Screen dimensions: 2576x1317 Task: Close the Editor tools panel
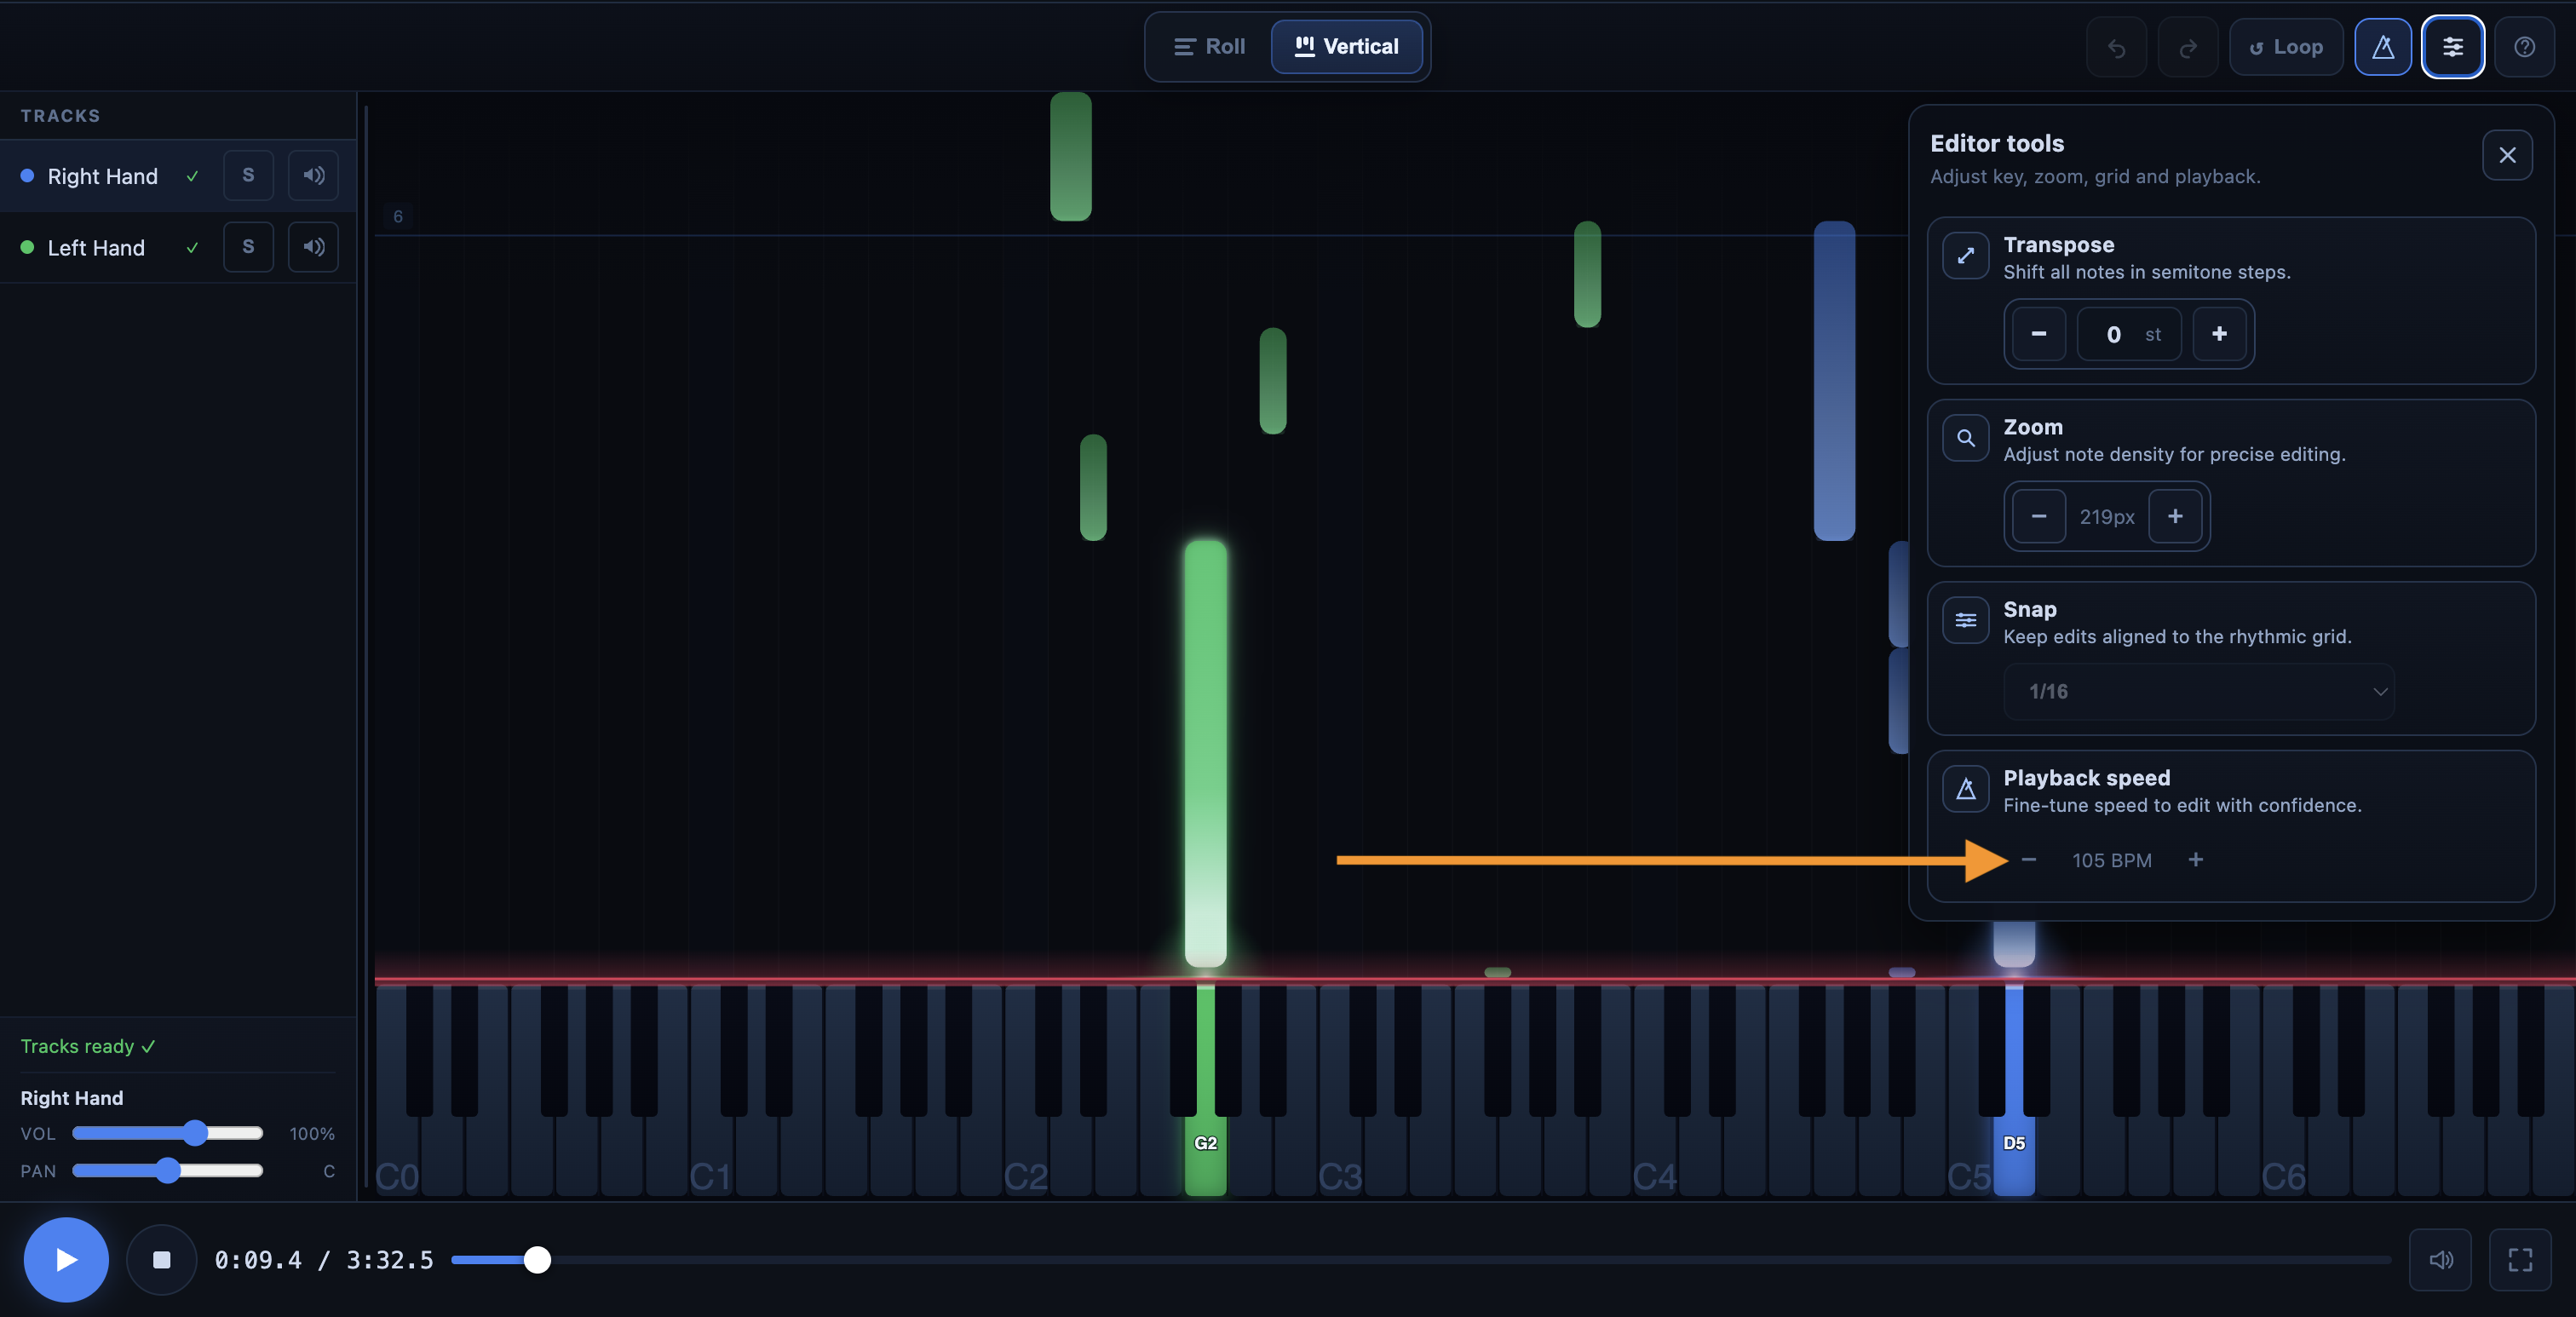pos(2506,155)
